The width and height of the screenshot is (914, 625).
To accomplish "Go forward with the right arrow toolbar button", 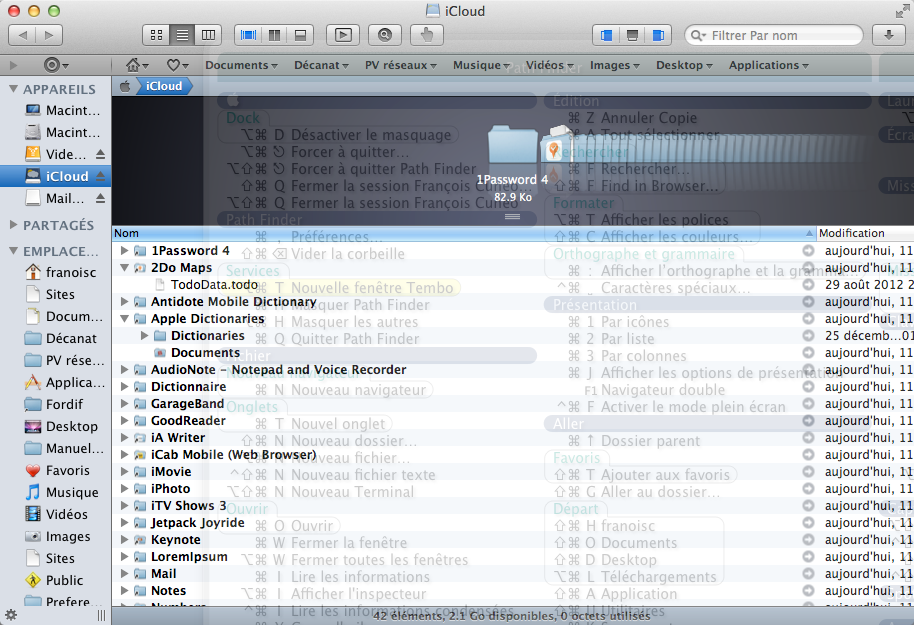I will (49, 36).
